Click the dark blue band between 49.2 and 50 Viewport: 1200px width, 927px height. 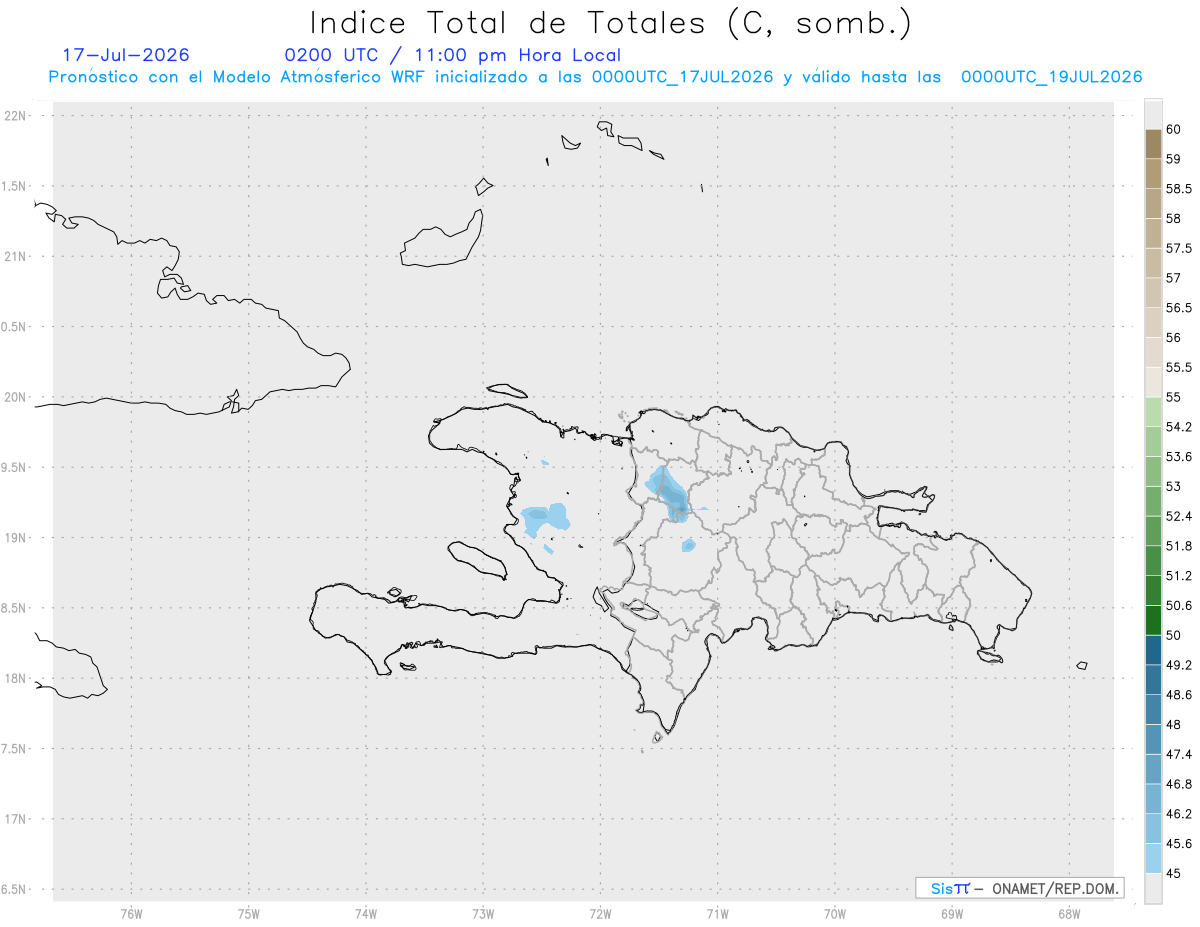(1153, 650)
